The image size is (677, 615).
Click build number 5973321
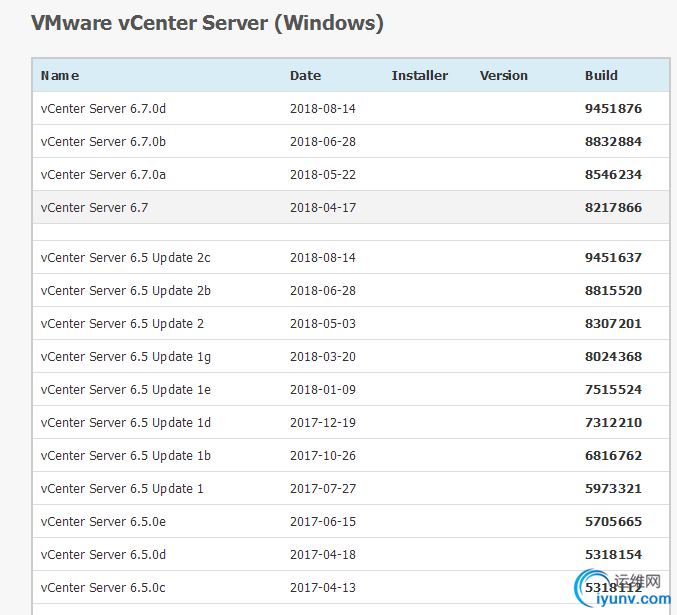tap(614, 489)
